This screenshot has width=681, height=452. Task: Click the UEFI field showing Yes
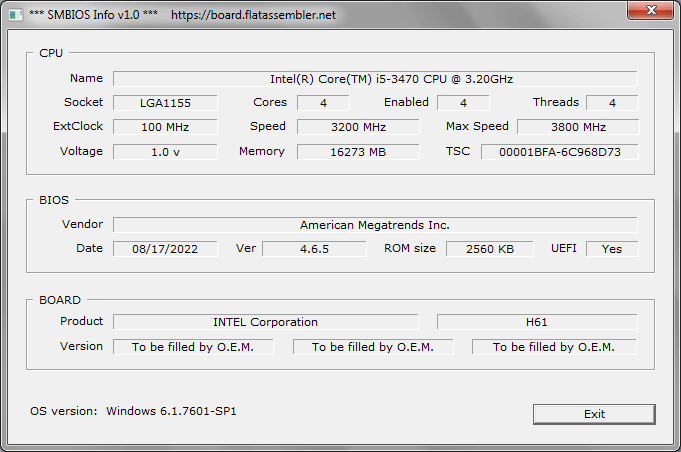coord(612,249)
